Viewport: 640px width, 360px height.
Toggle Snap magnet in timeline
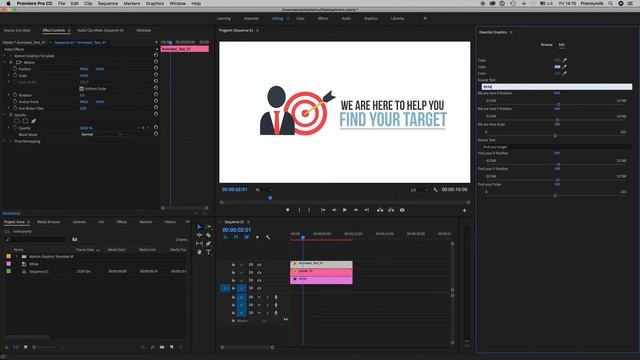(236, 237)
